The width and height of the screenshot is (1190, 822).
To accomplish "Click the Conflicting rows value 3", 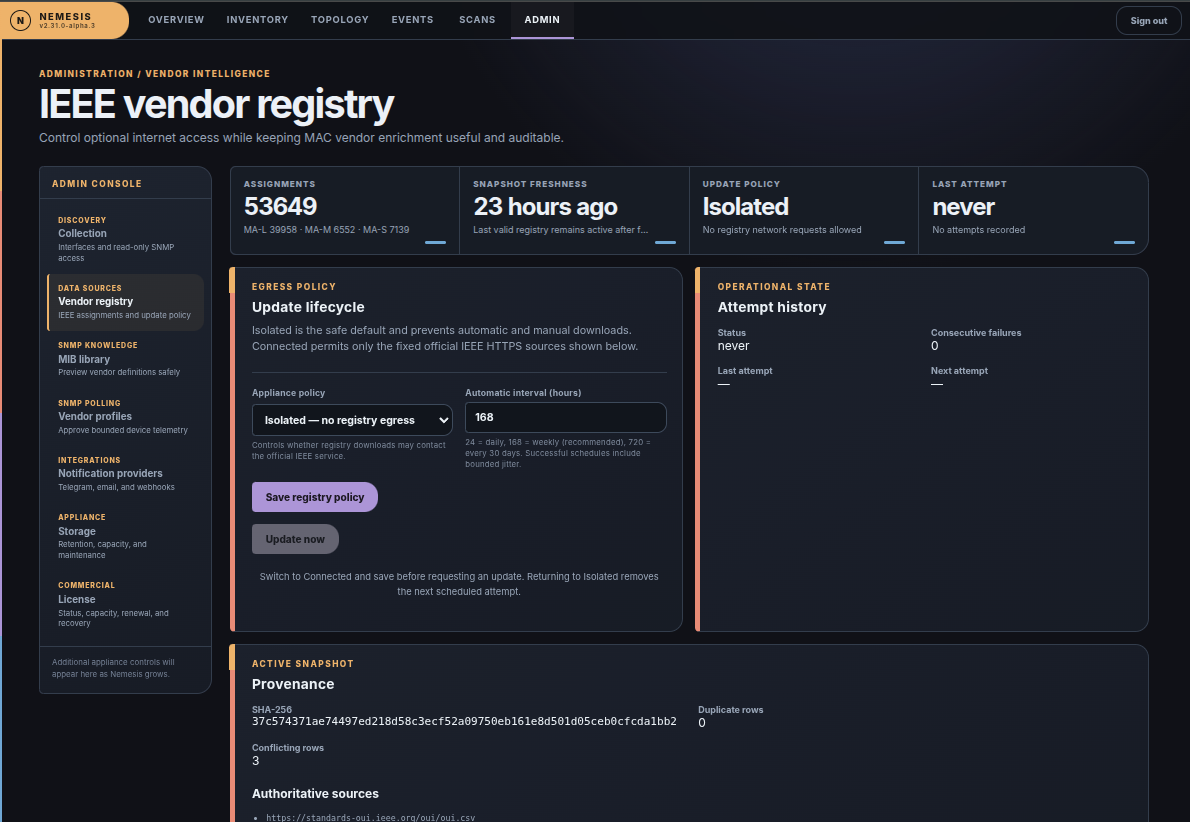I will point(256,761).
